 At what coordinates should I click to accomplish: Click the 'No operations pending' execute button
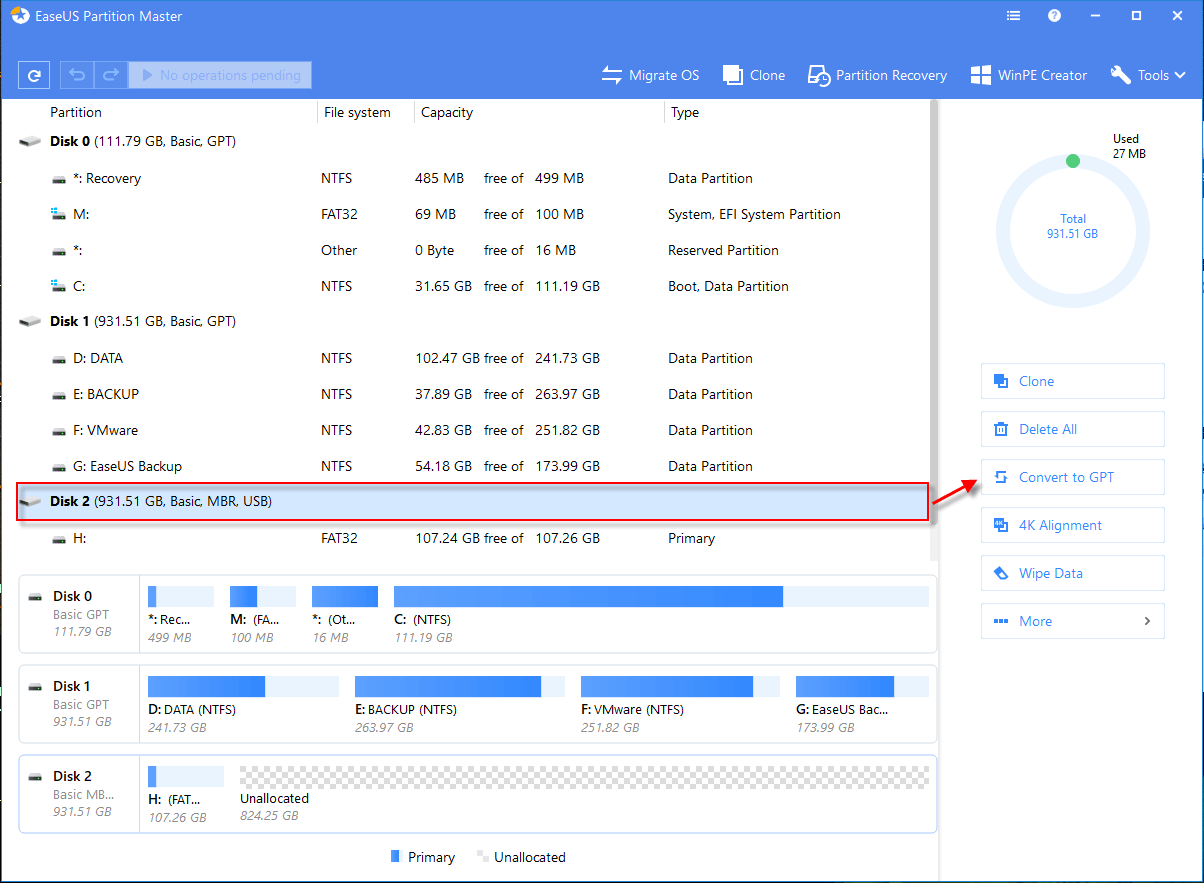(x=220, y=75)
